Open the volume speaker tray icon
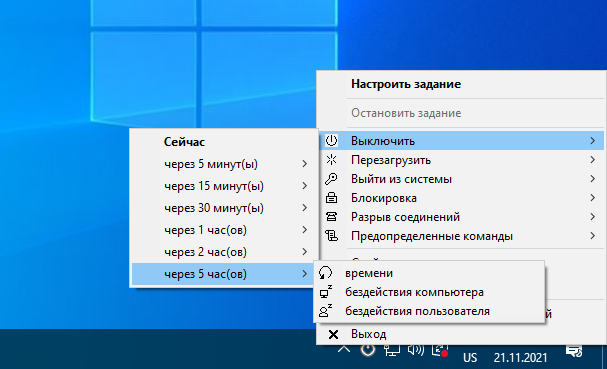The height and width of the screenshot is (369, 607). click(416, 350)
